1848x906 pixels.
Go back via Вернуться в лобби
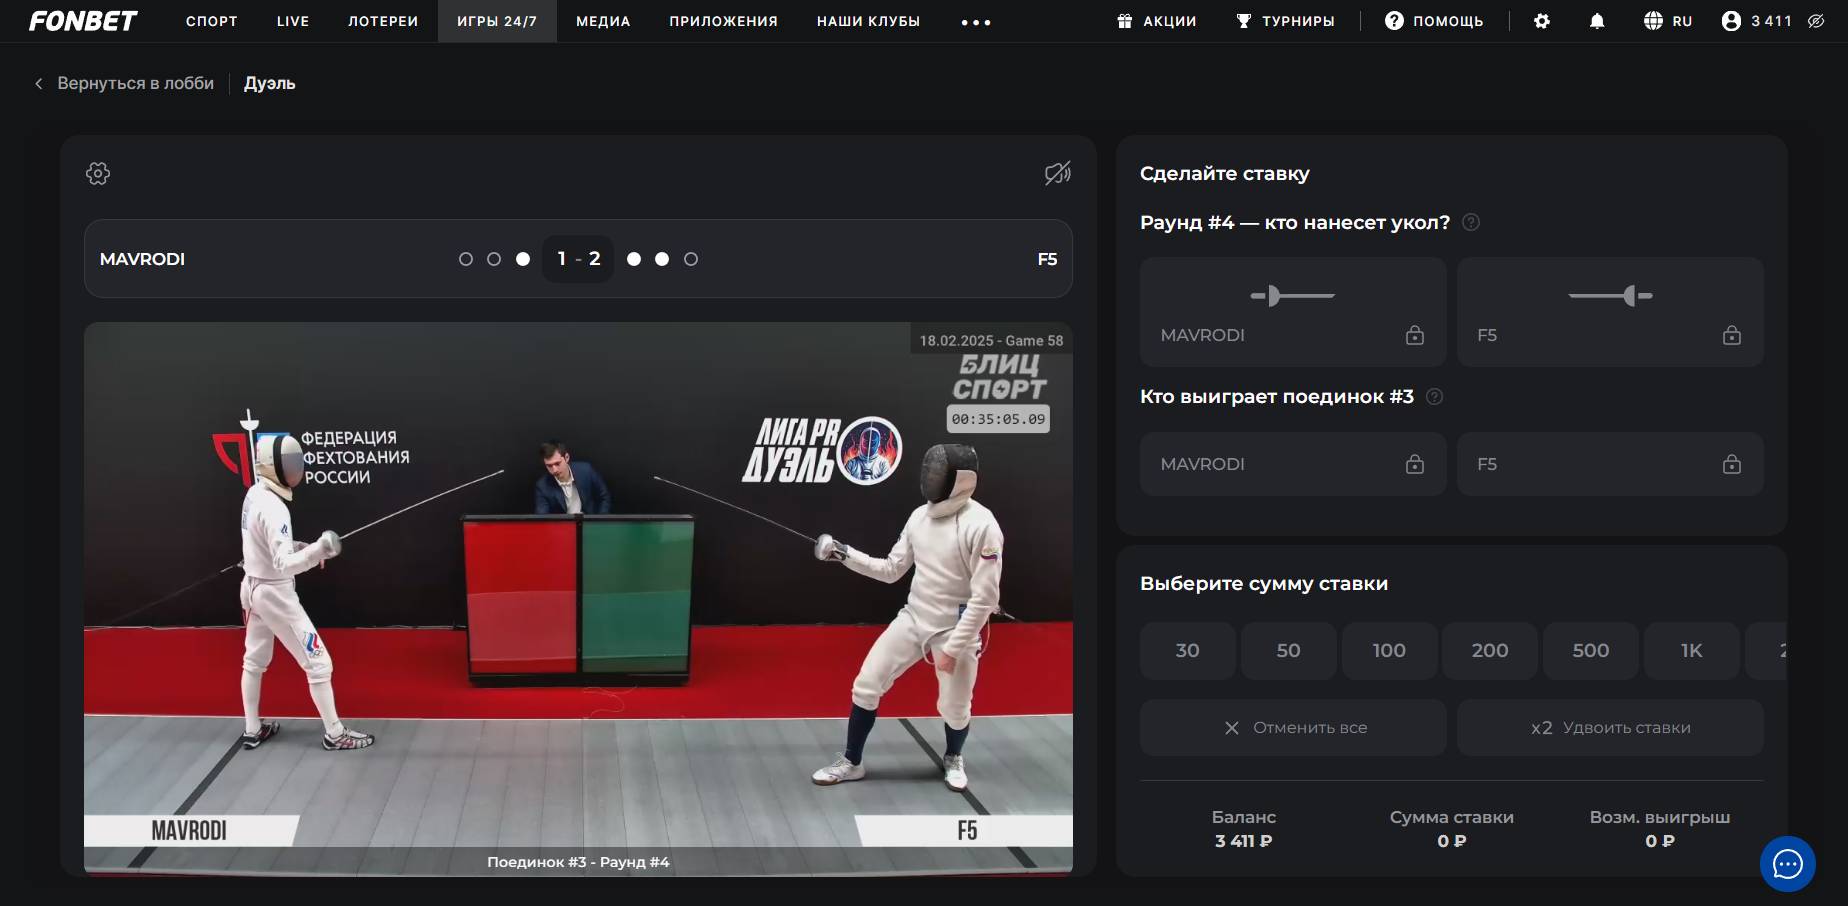point(124,84)
